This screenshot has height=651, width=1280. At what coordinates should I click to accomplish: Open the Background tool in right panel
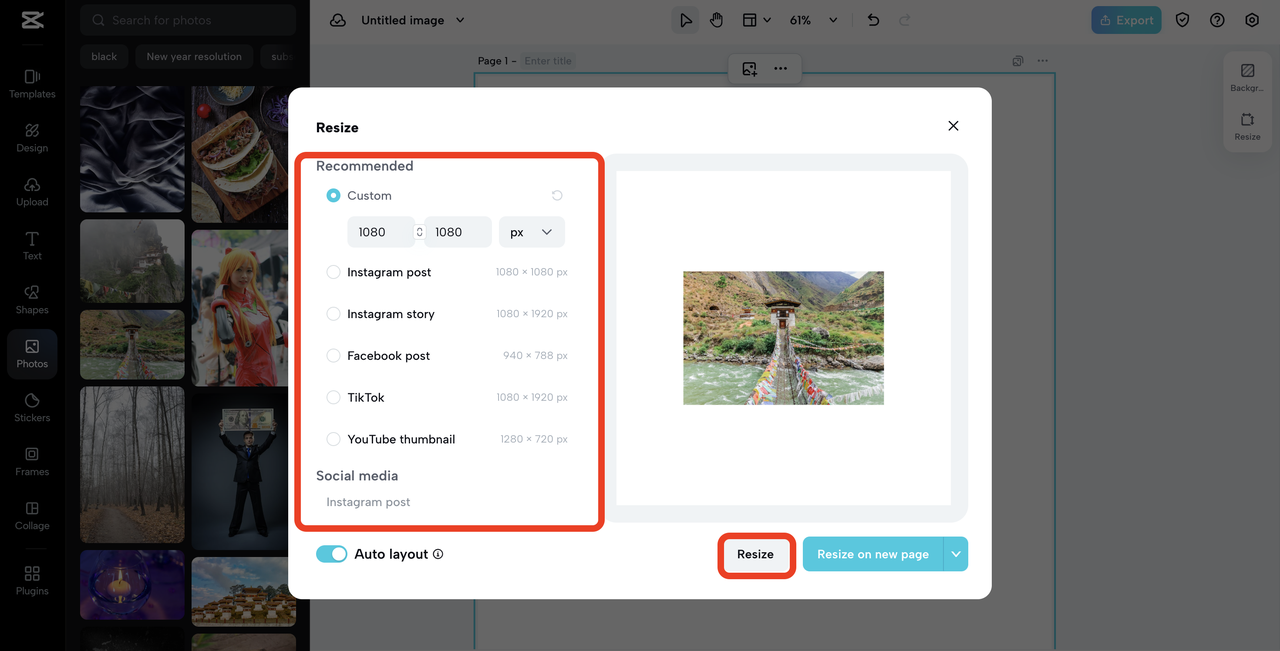click(1247, 78)
